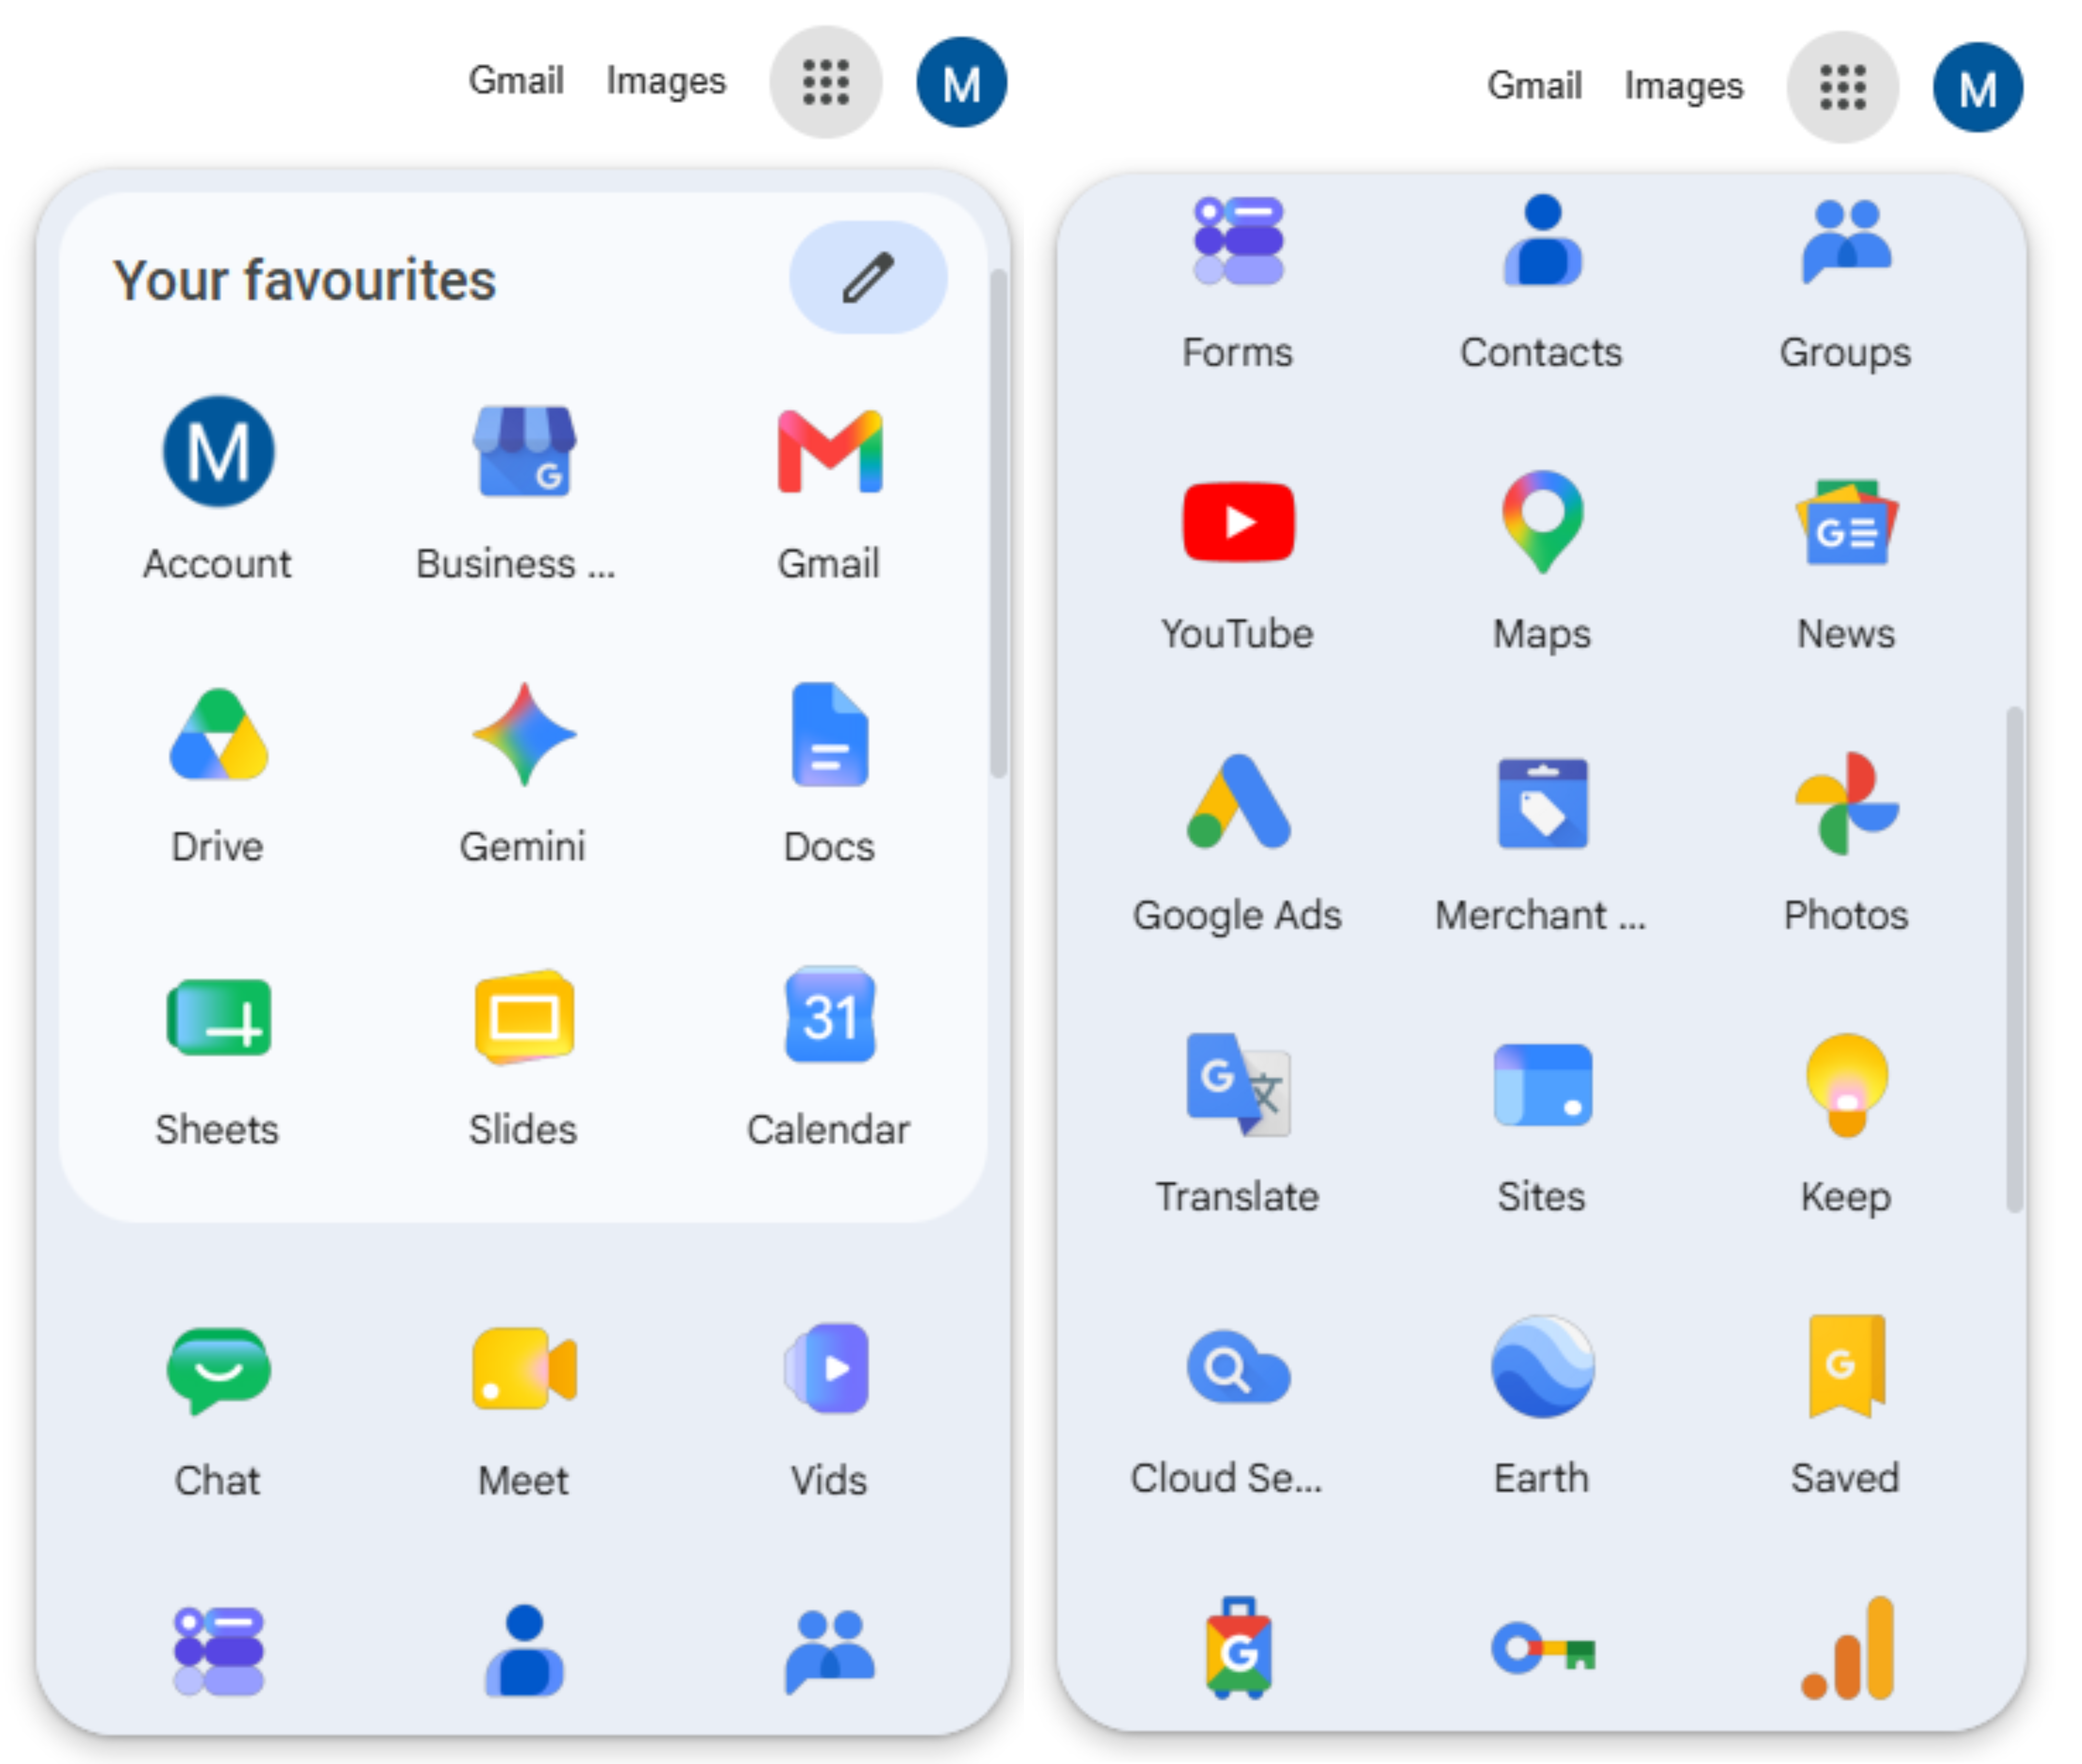This screenshot has width=2082, height=1764.
Task: Open the Images link in left header
Action: point(666,82)
